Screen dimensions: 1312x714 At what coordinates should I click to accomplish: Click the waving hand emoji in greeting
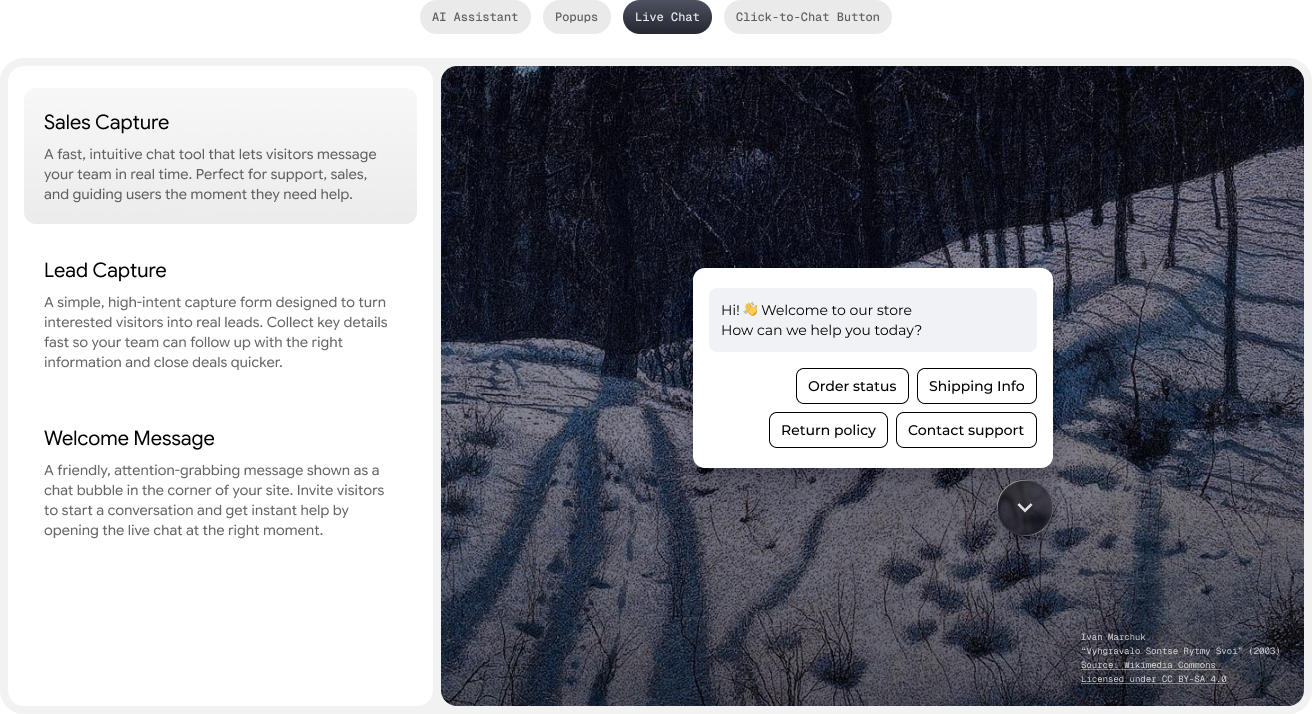[751, 310]
